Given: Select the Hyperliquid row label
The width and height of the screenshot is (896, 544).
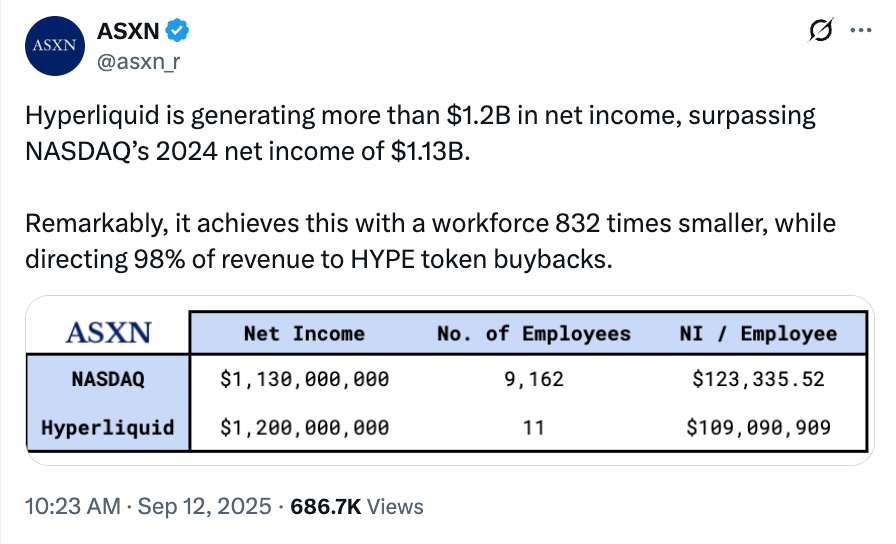Looking at the screenshot, I should coord(108,428).
